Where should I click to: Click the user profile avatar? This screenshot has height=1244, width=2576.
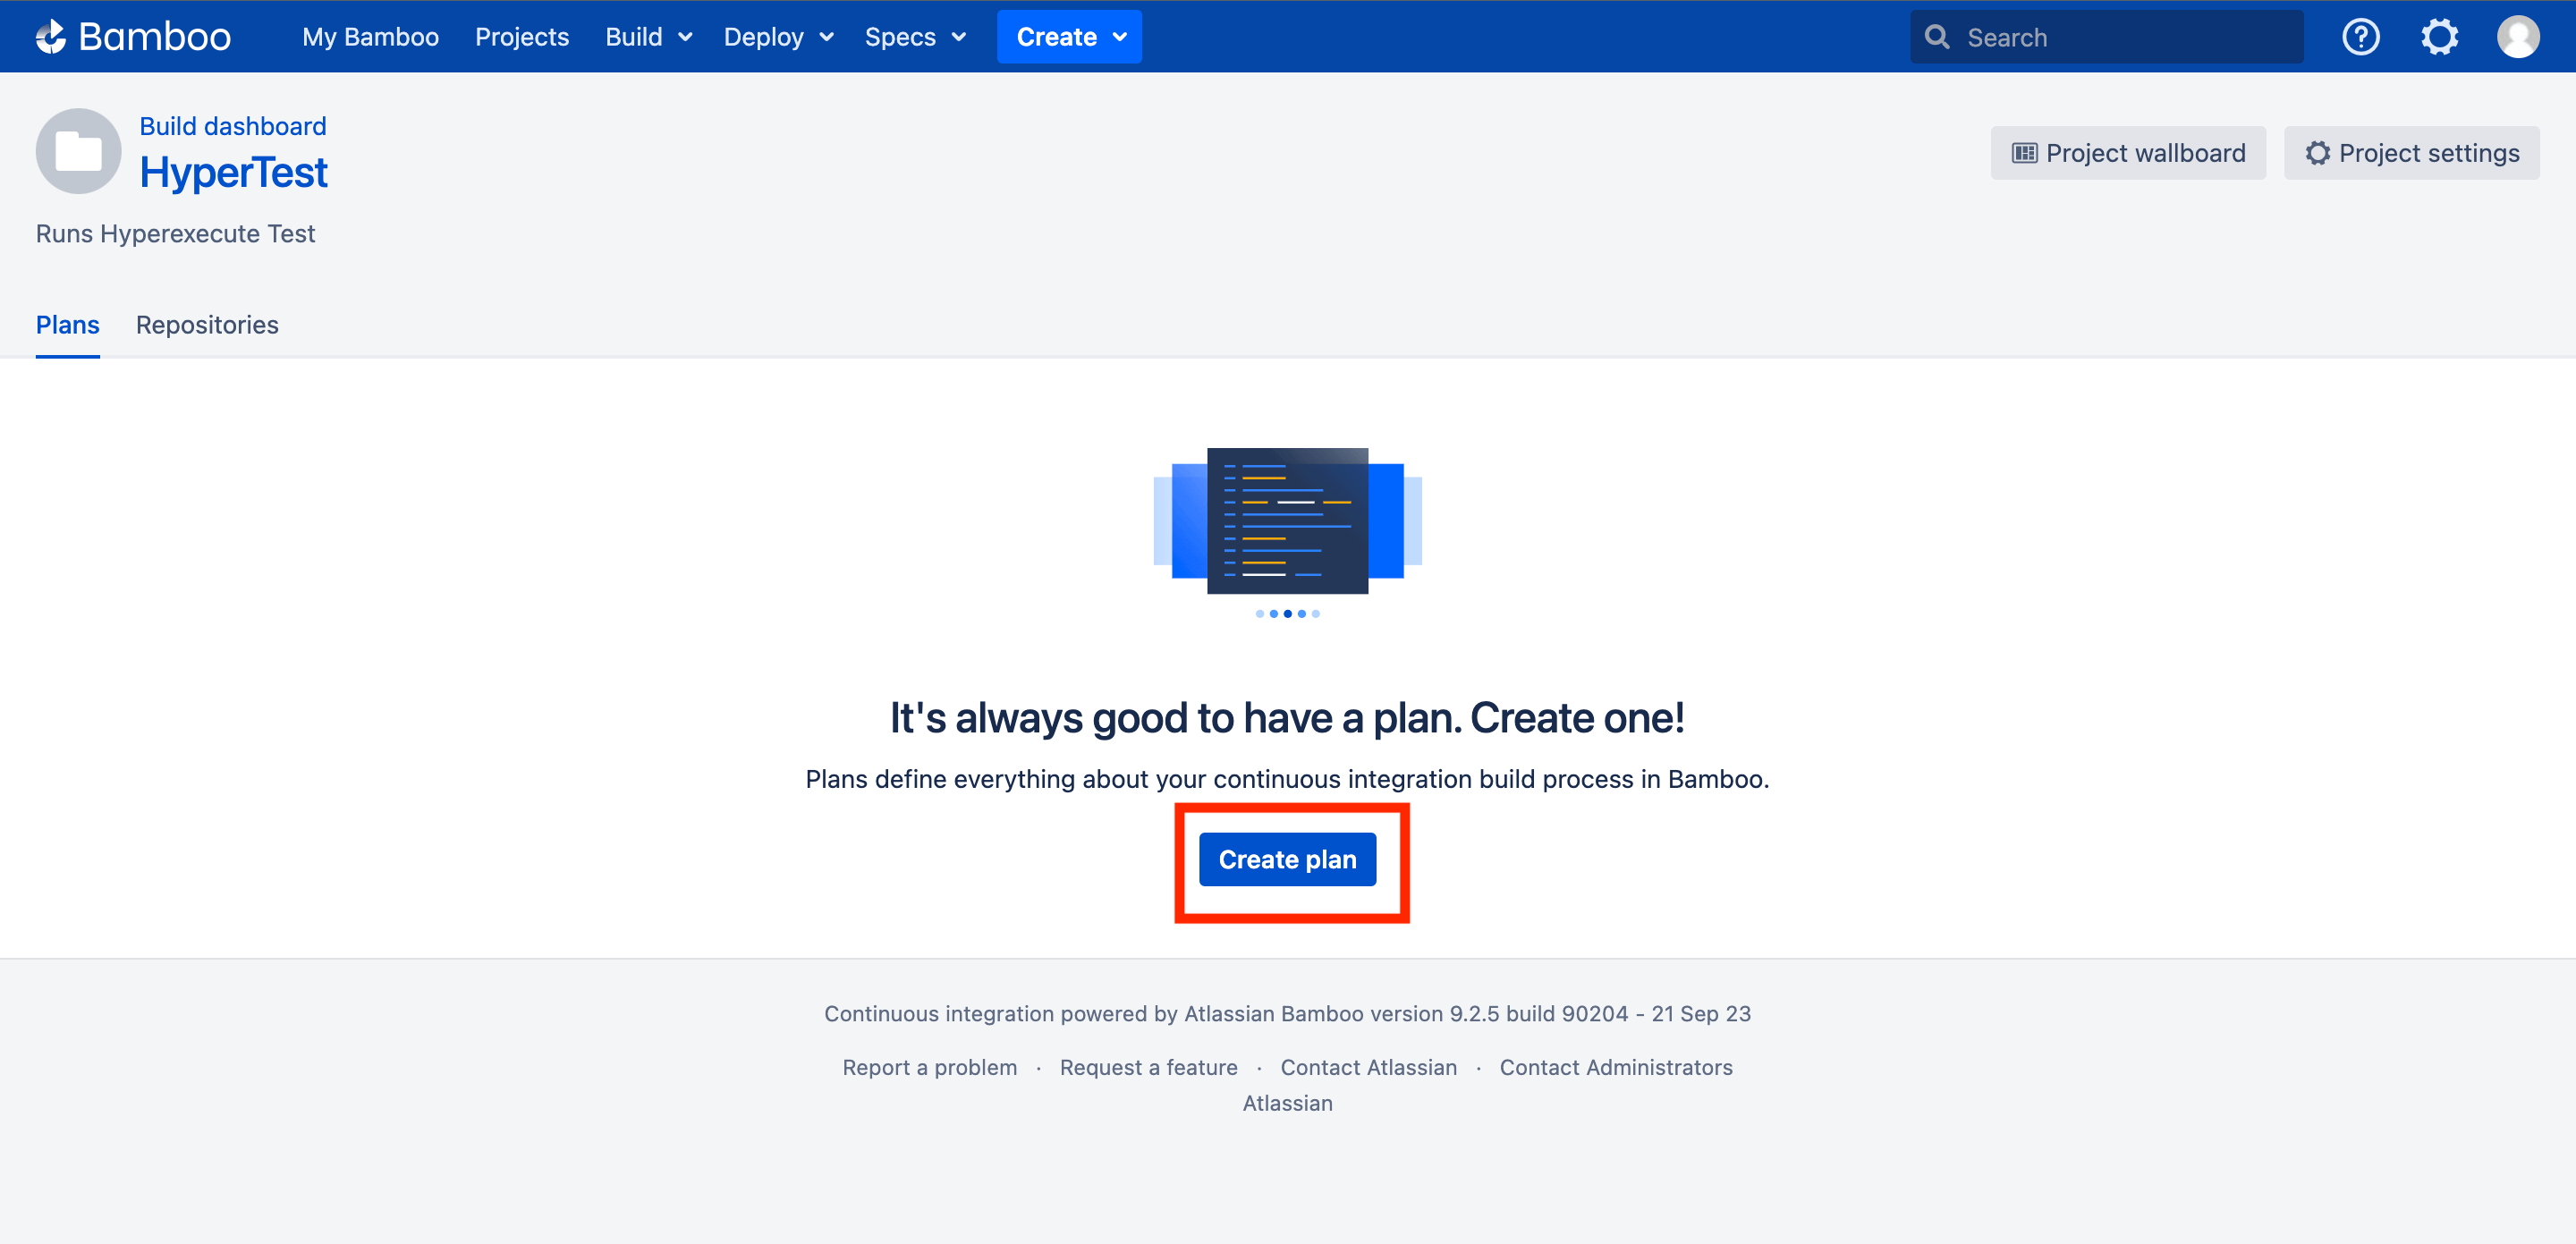[2518, 37]
